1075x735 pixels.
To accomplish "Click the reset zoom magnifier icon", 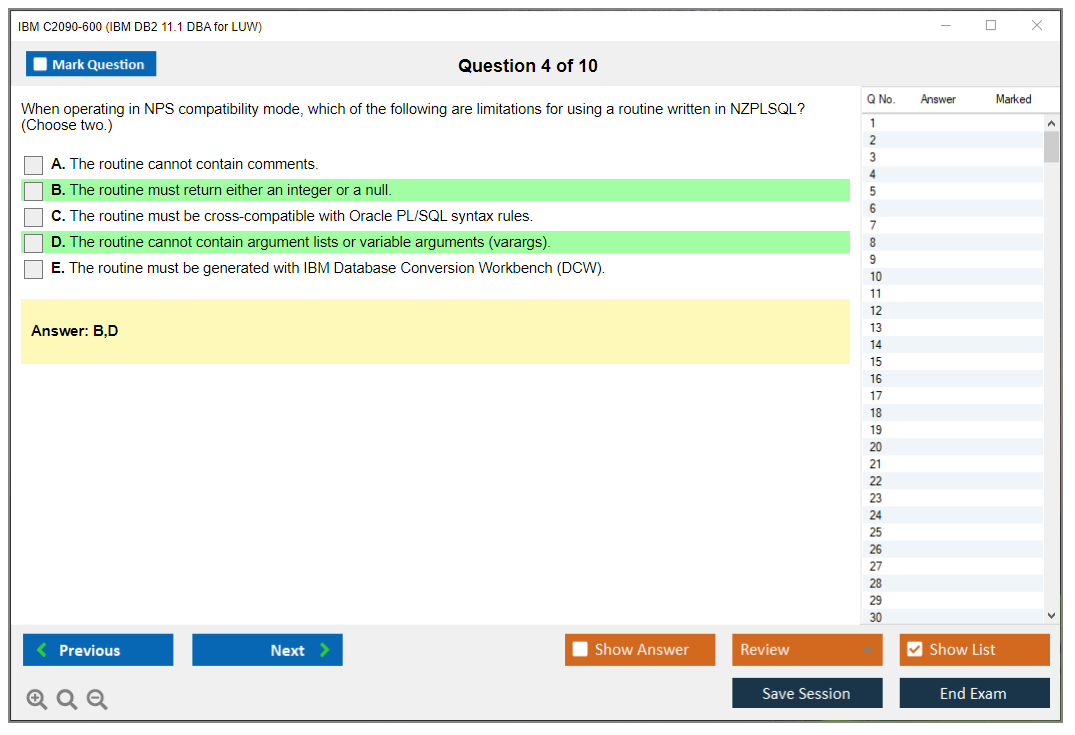I will tap(67, 700).
